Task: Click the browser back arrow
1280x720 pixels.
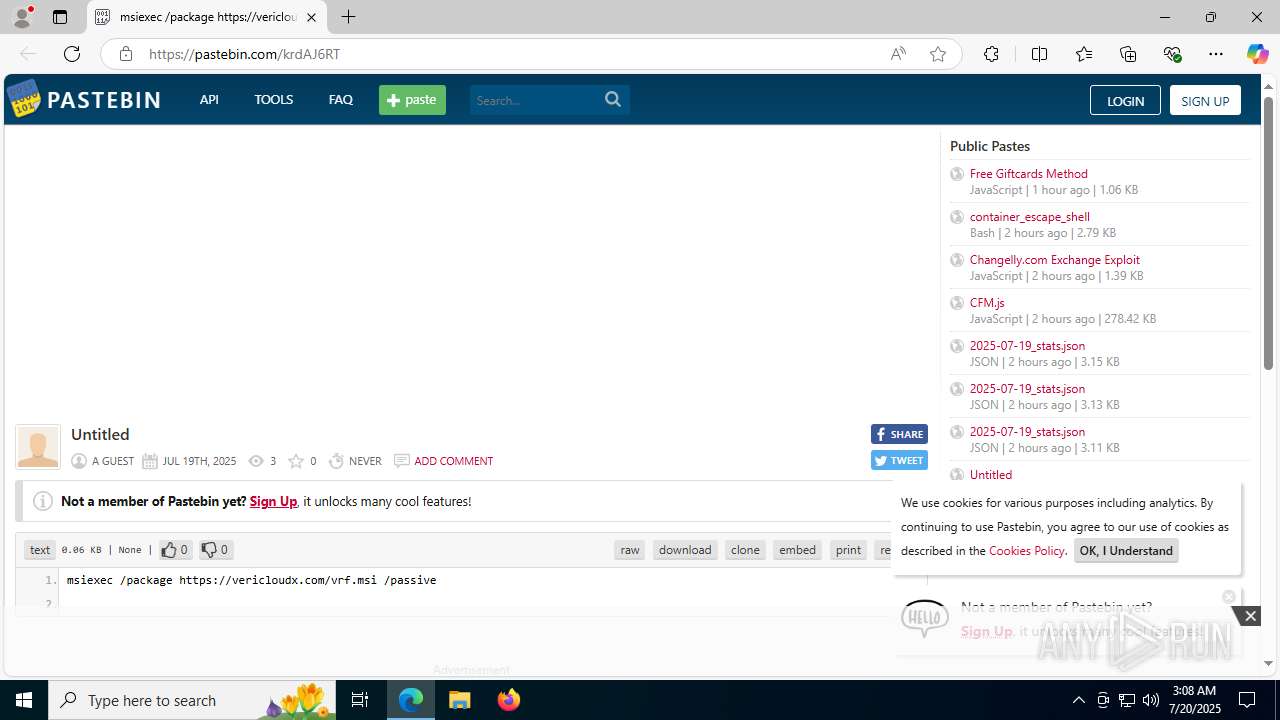Action: click(28, 54)
